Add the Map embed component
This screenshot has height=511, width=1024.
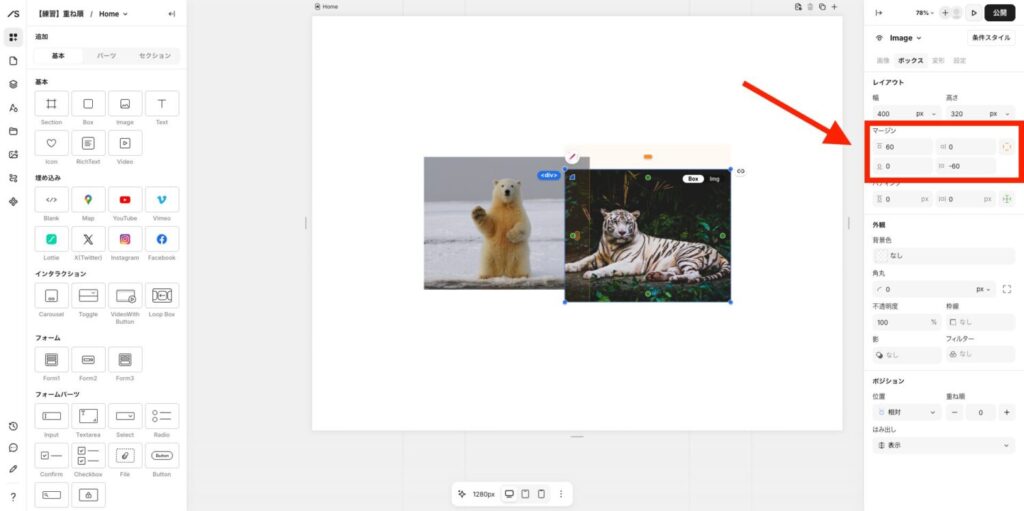[x=88, y=200]
